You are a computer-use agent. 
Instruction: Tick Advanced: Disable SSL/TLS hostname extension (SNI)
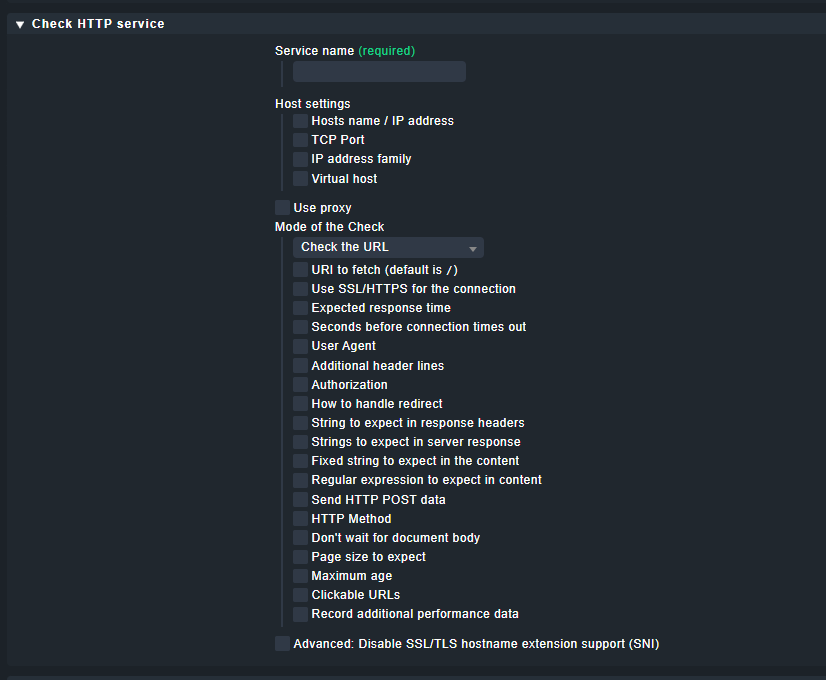(282, 644)
